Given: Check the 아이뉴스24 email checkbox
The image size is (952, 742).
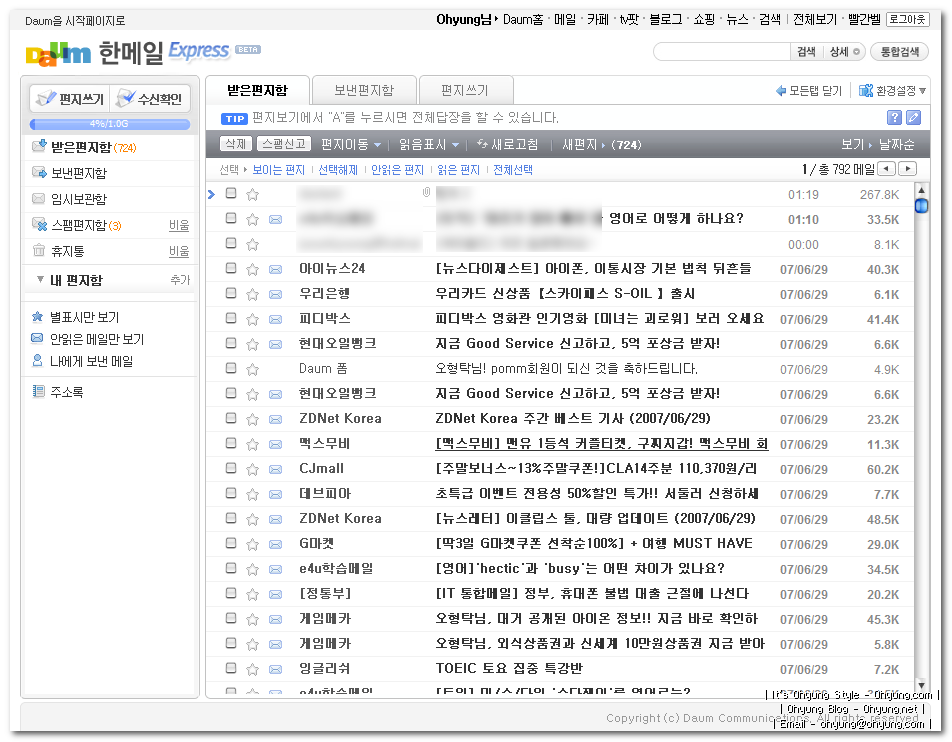Looking at the screenshot, I should coord(231,268).
